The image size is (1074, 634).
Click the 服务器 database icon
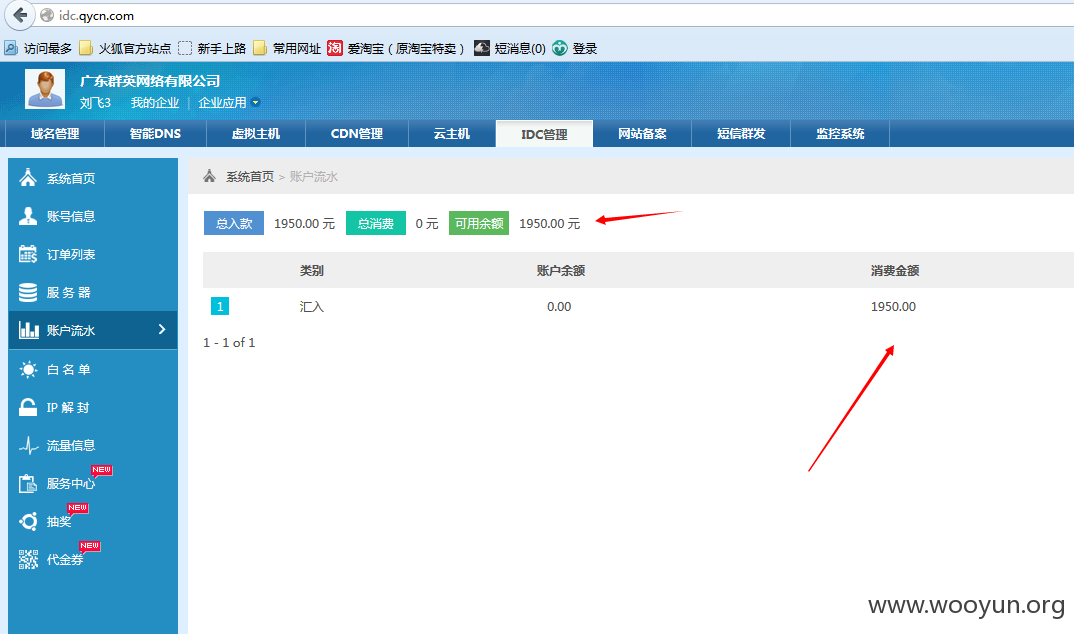click(x=28, y=292)
